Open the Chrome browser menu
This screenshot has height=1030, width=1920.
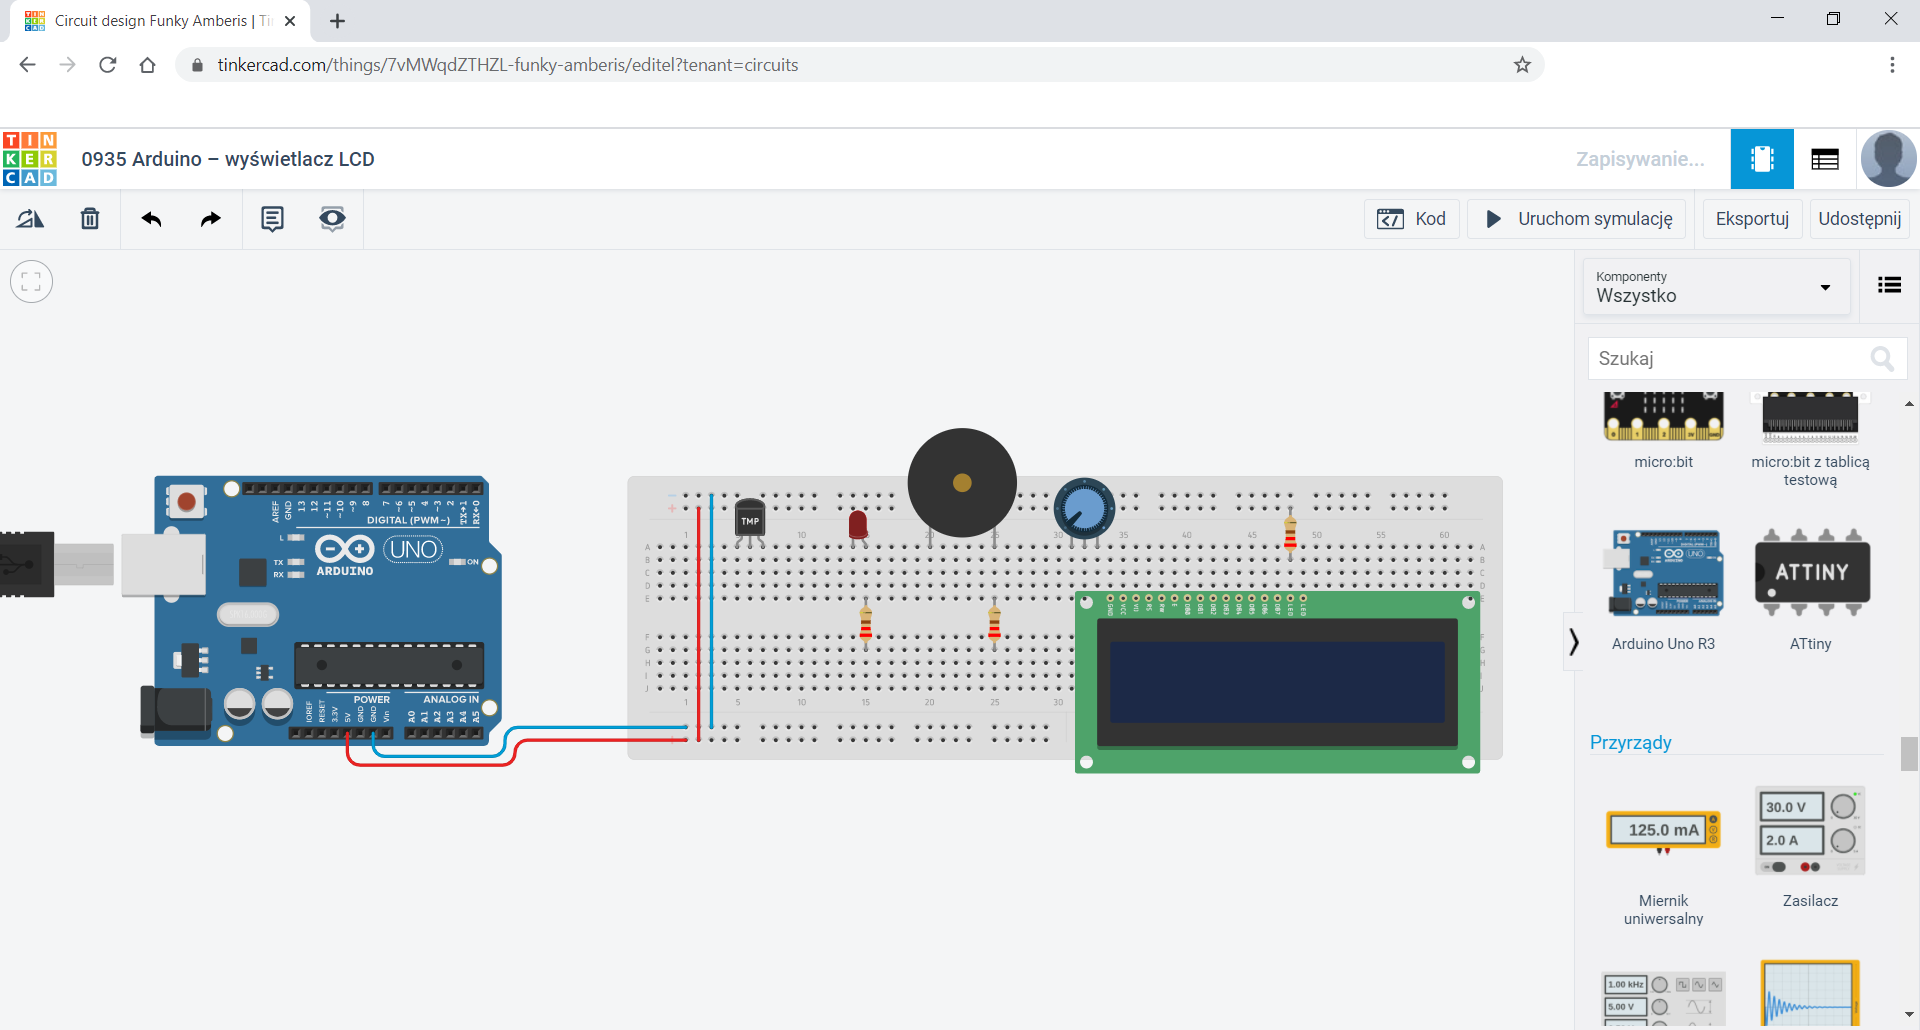click(1892, 65)
